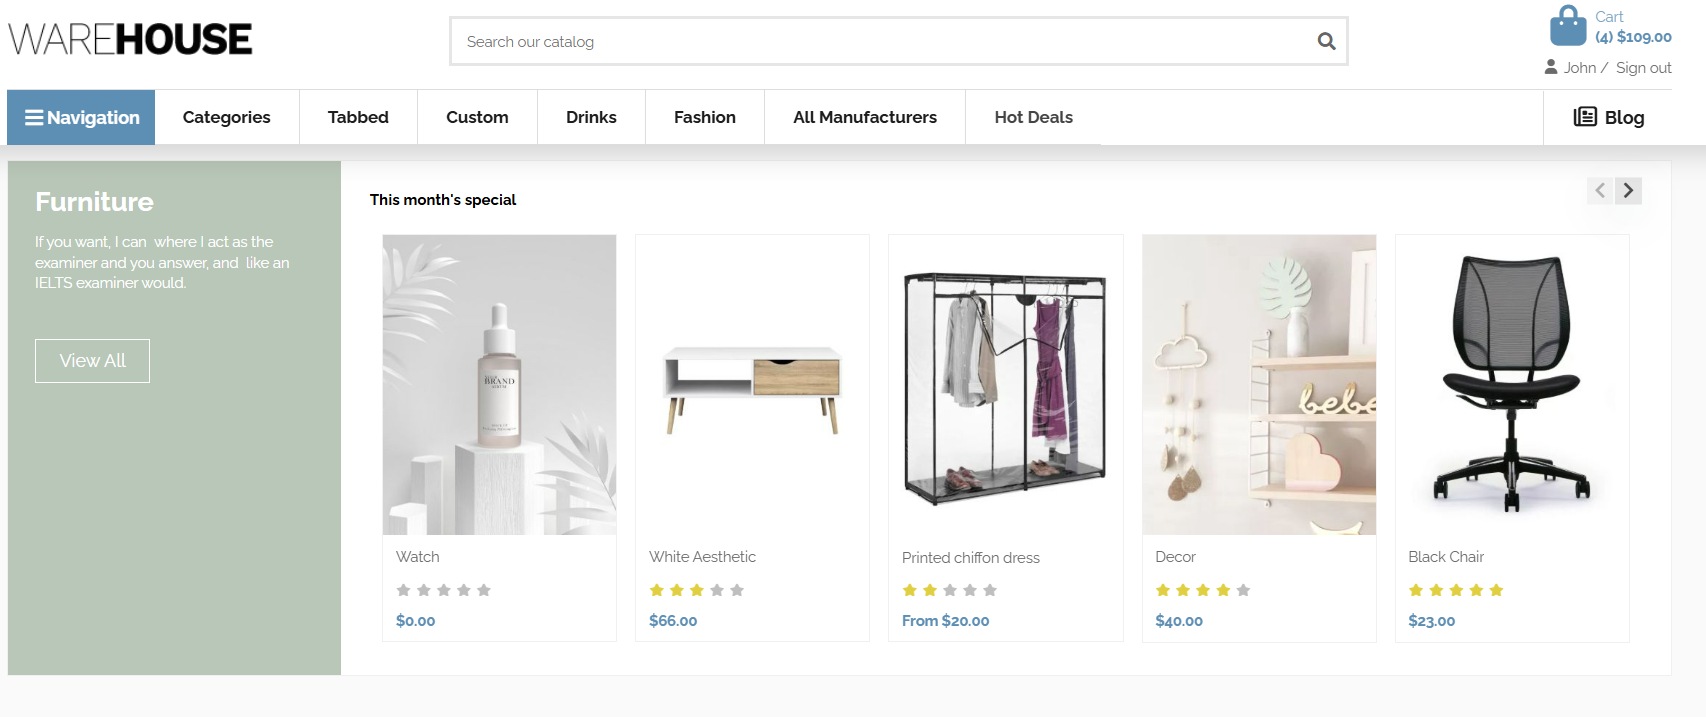1706x717 pixels.
Task: Open the shopping cart bag icon
Action: tap(1567, 26)
